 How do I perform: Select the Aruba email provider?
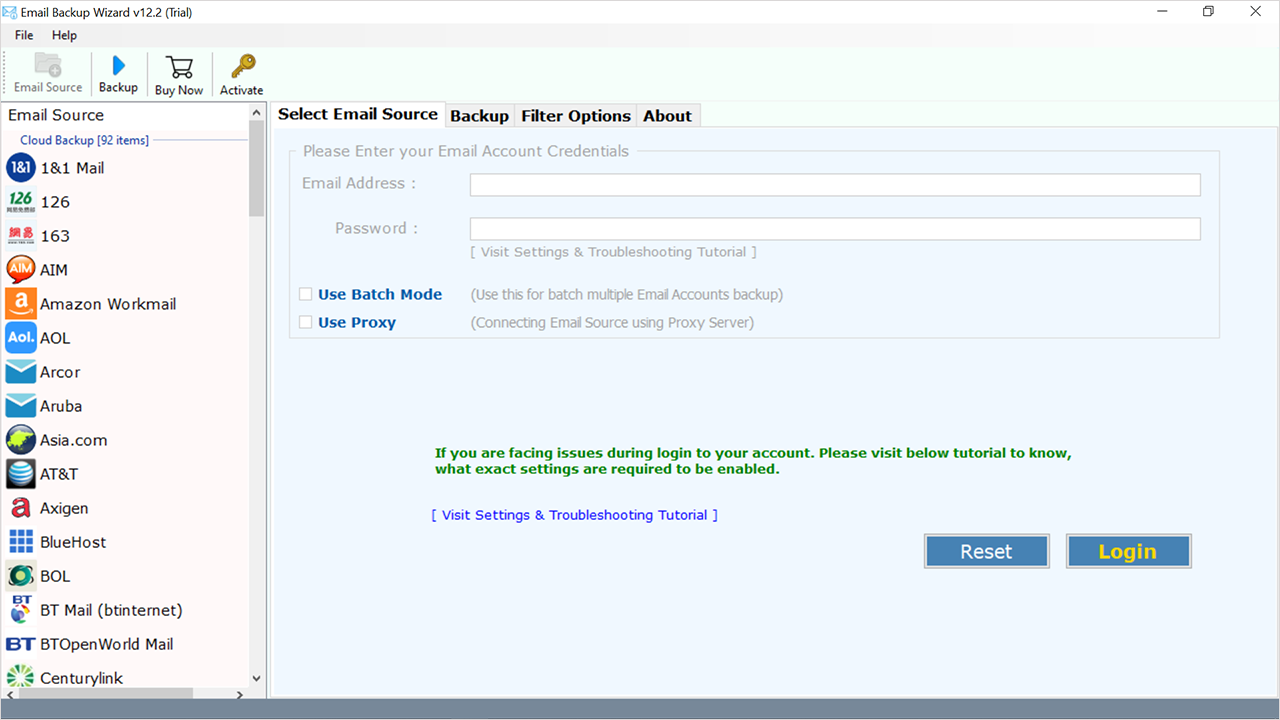(x=62, y=405)
